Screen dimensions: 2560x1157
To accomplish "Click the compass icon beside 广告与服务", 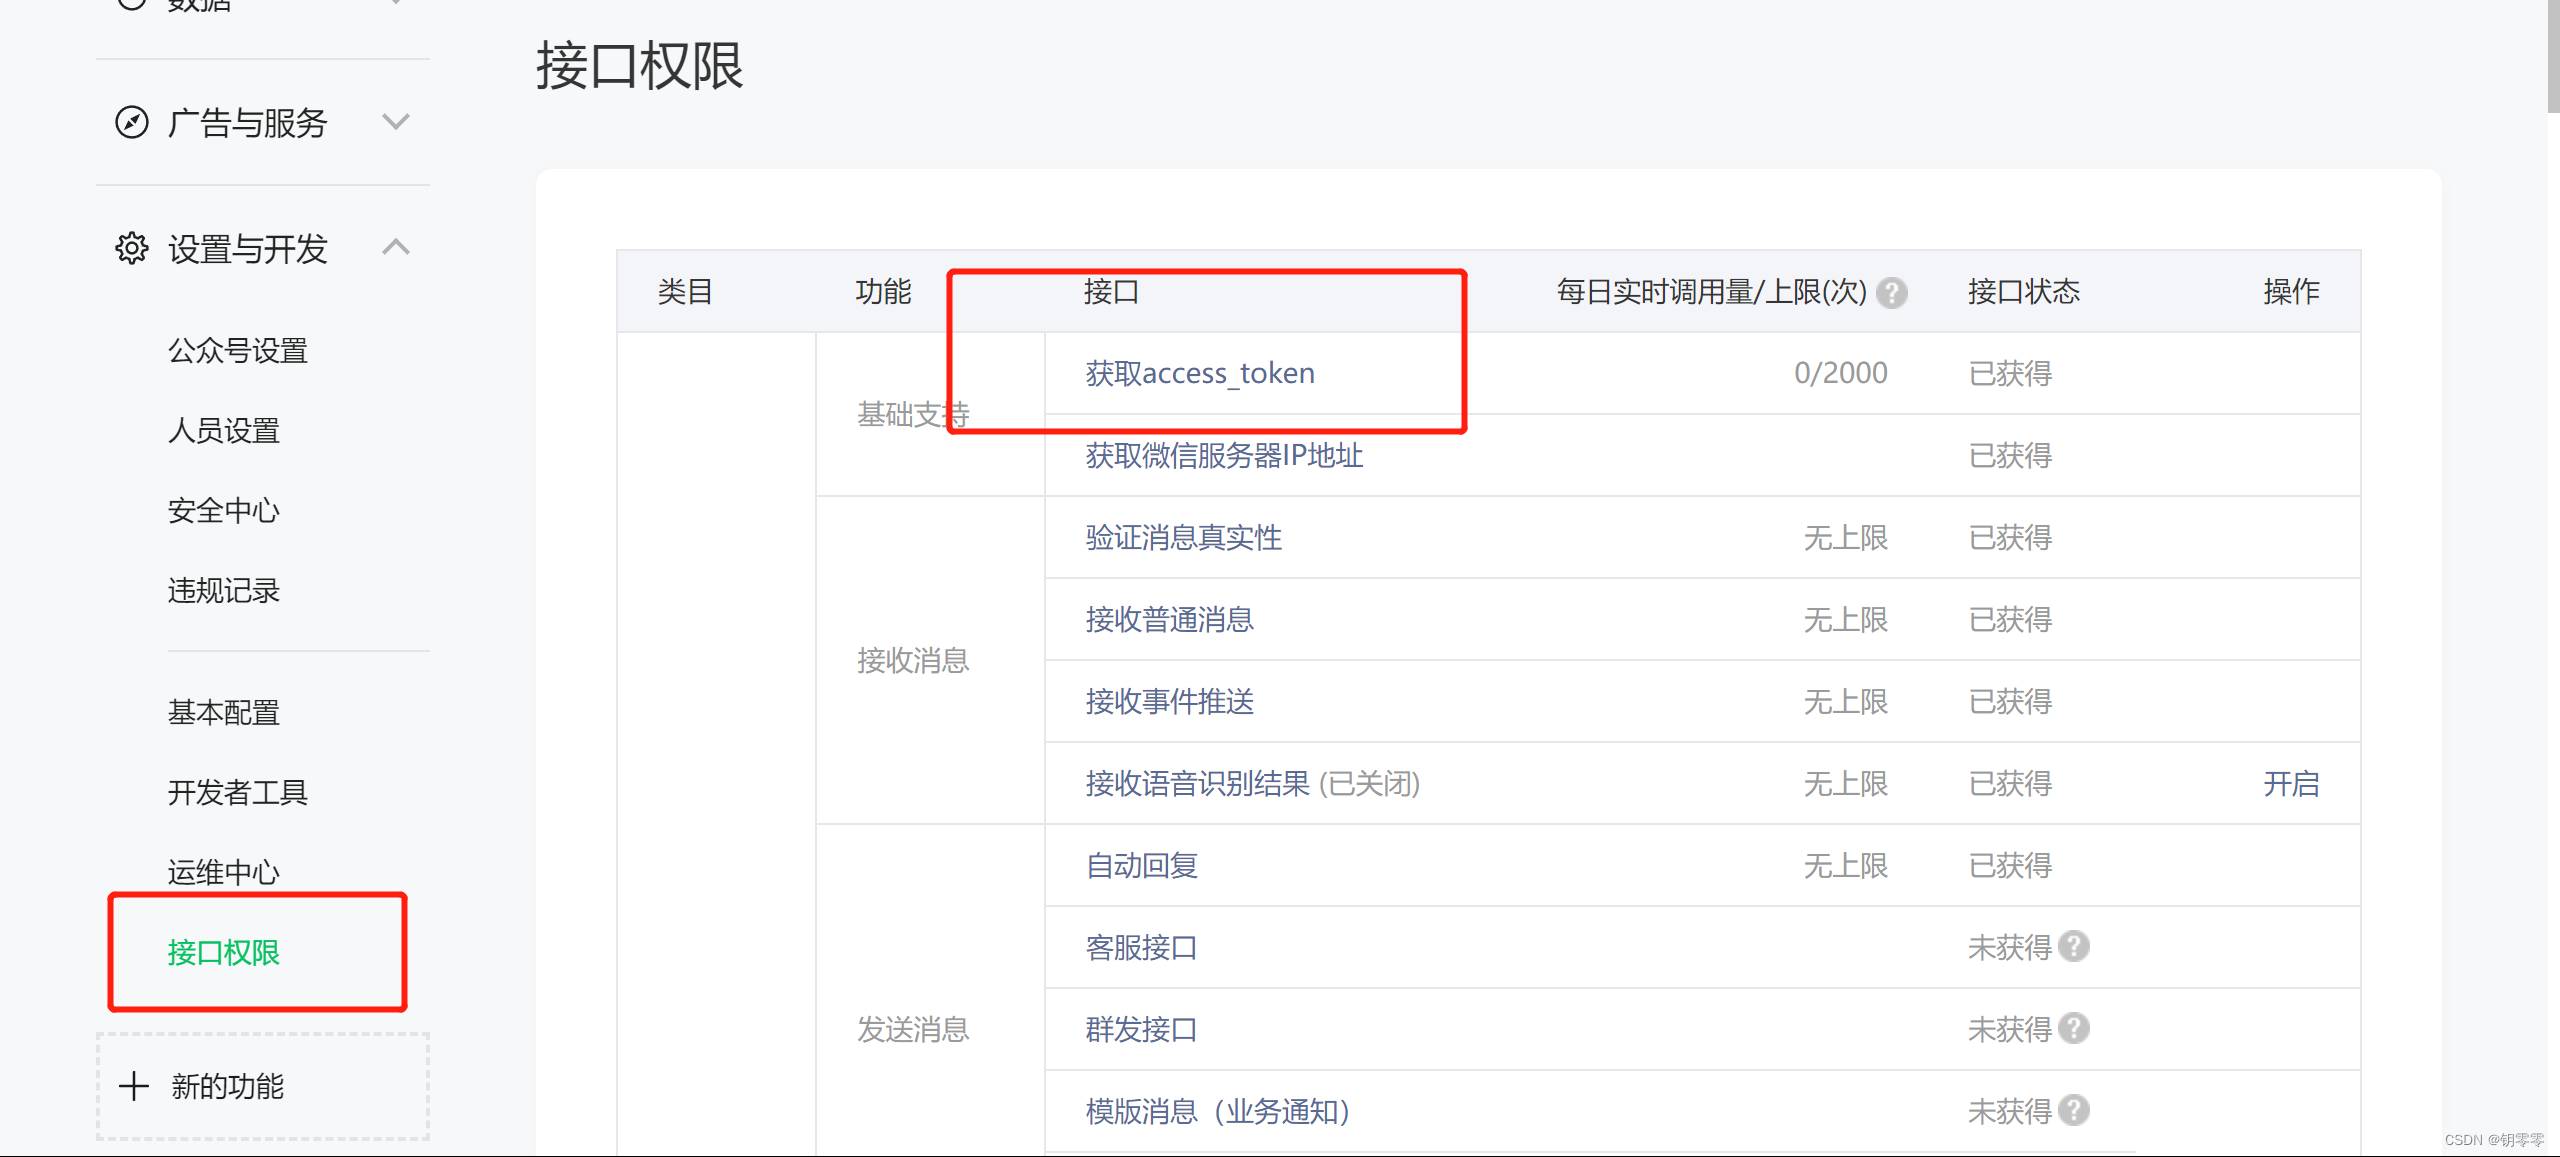I will [132, 123].
